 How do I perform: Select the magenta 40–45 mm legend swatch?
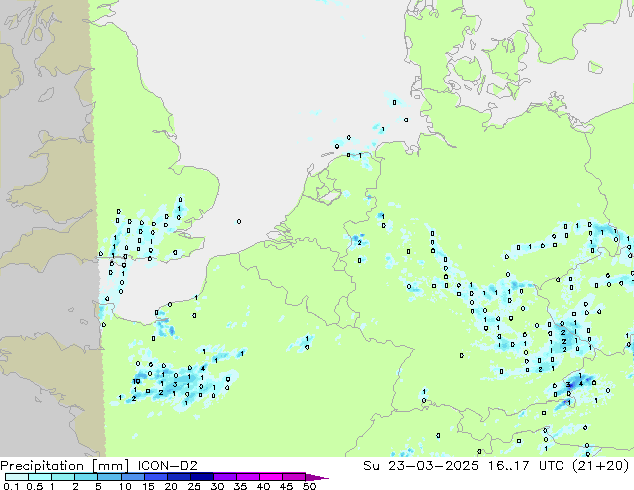271,477
